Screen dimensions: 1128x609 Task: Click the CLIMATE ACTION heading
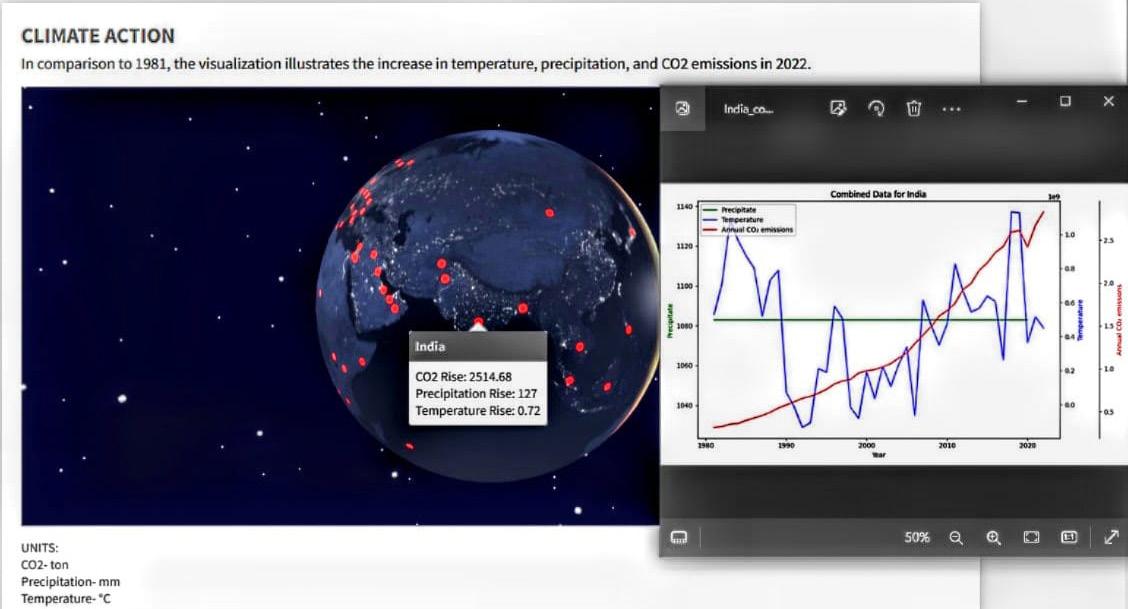(x=98, y=36)
